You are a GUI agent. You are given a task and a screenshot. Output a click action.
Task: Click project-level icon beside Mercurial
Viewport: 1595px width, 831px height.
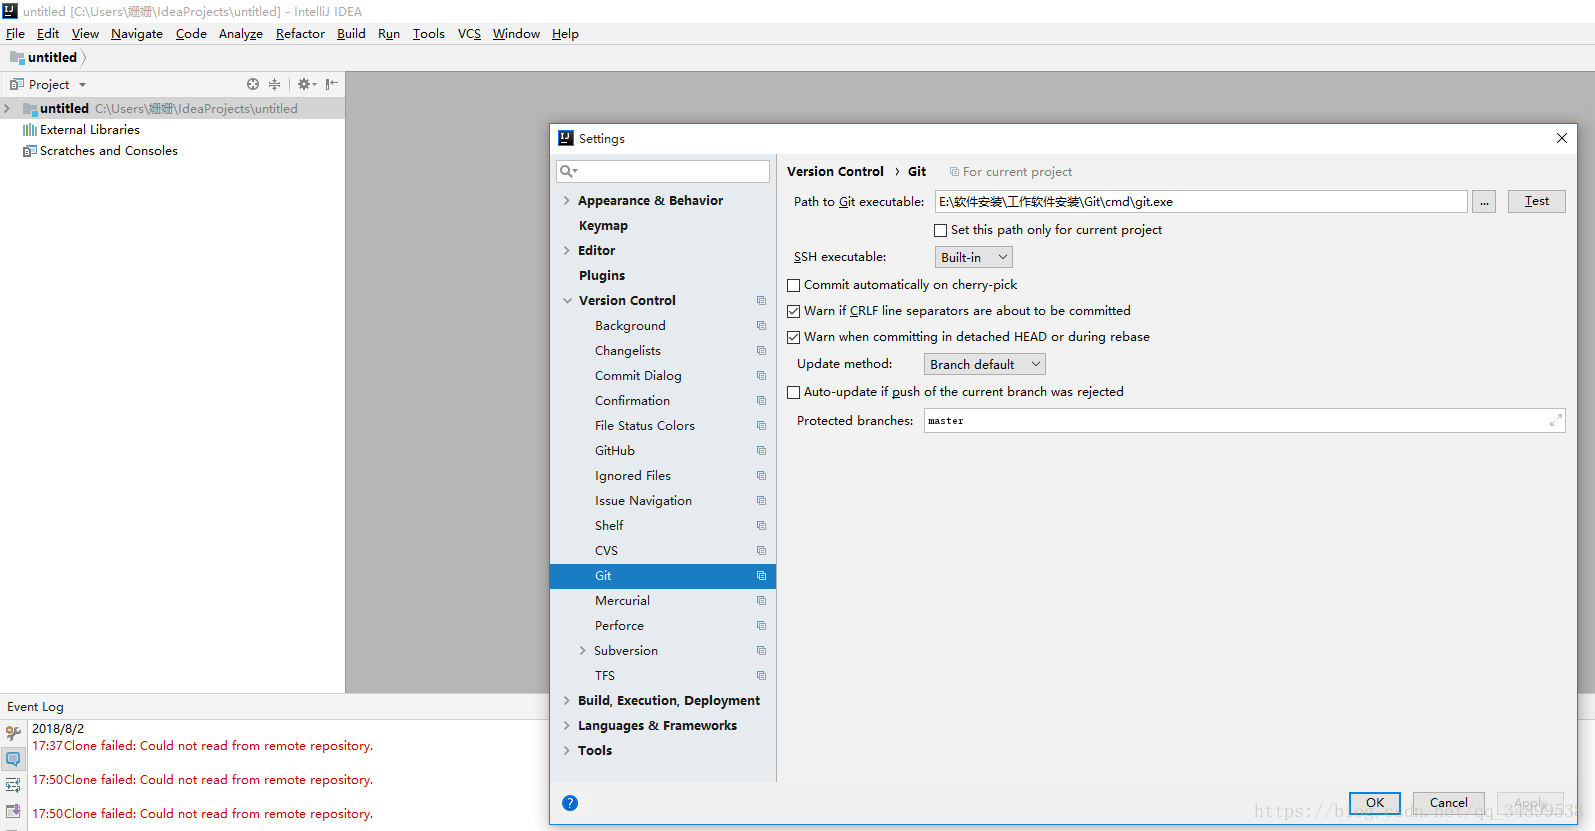(761, 601)
